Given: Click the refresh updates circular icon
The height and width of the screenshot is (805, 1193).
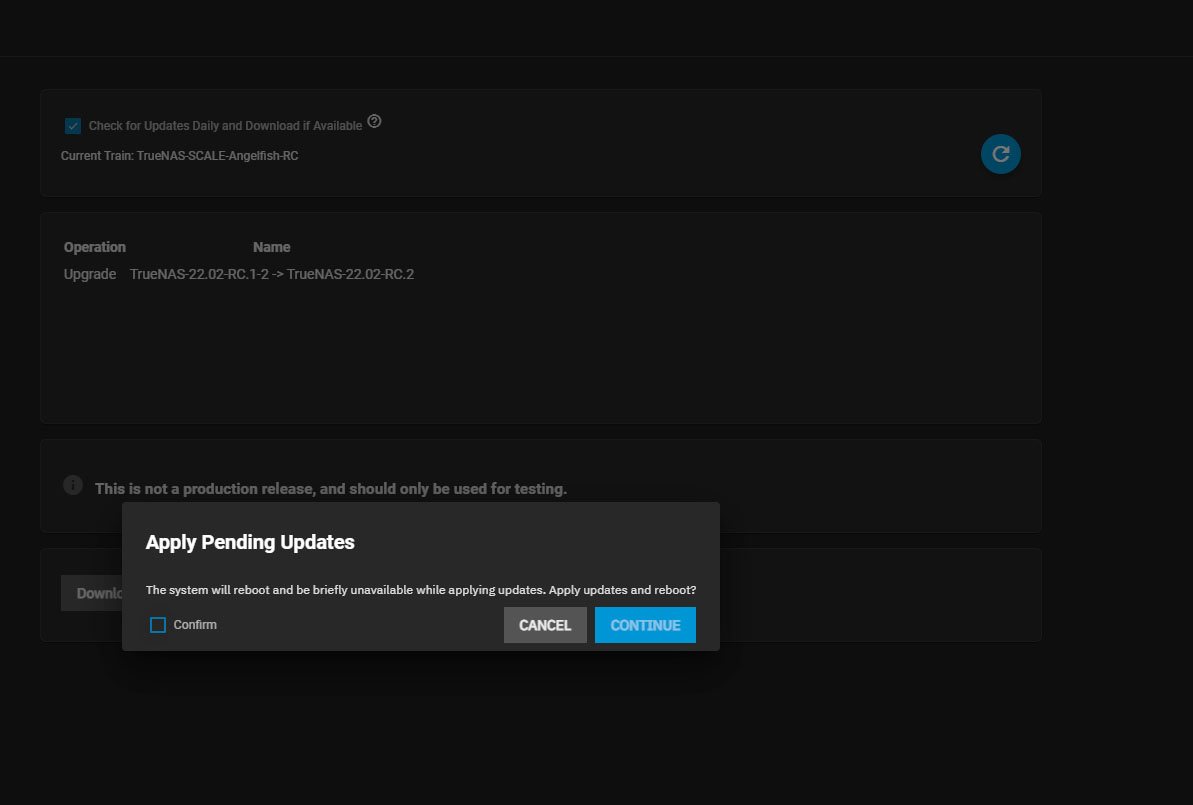Looking at the screenshot, I should (1000, 154).
